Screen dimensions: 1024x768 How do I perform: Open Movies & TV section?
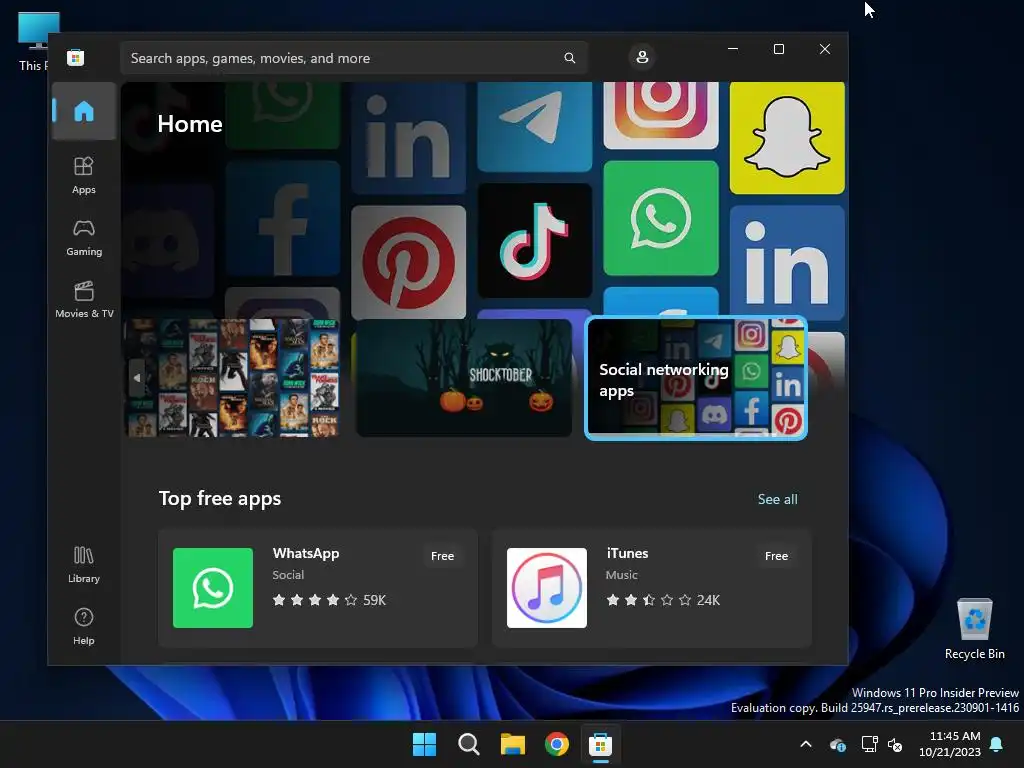coord(84,300)
